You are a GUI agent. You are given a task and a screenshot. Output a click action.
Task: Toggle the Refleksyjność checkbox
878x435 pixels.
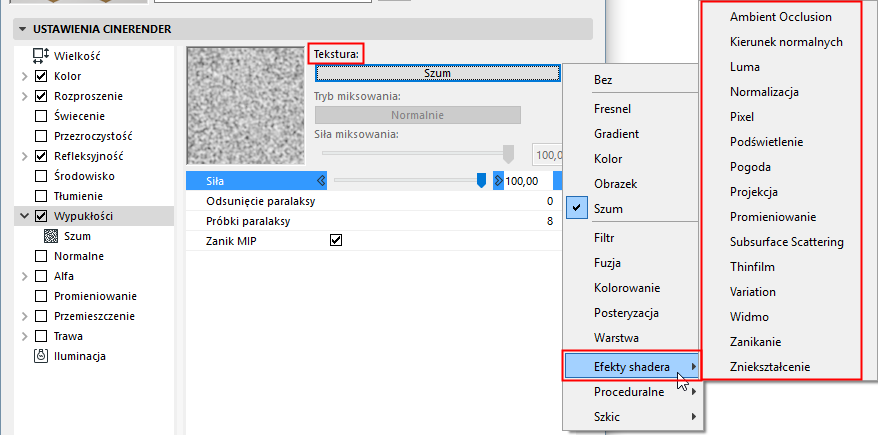pyautogui.click(x=41, y=156)
